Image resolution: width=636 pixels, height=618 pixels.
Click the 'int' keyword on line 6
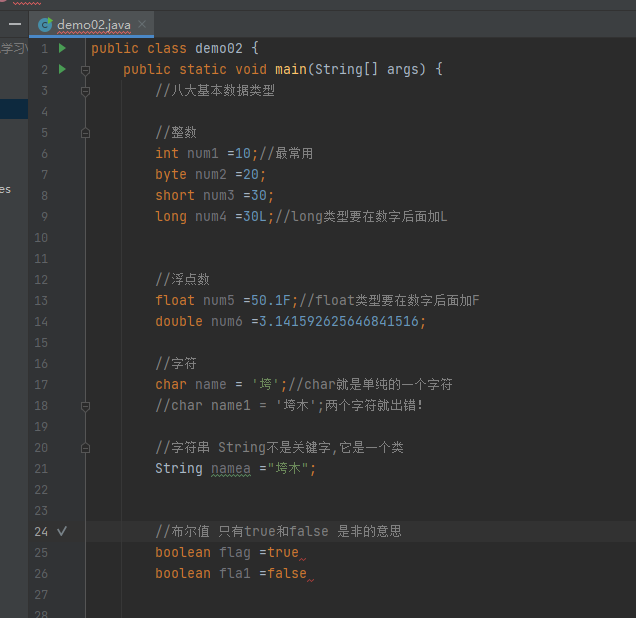pyautogui.click(x=167, y=153)
